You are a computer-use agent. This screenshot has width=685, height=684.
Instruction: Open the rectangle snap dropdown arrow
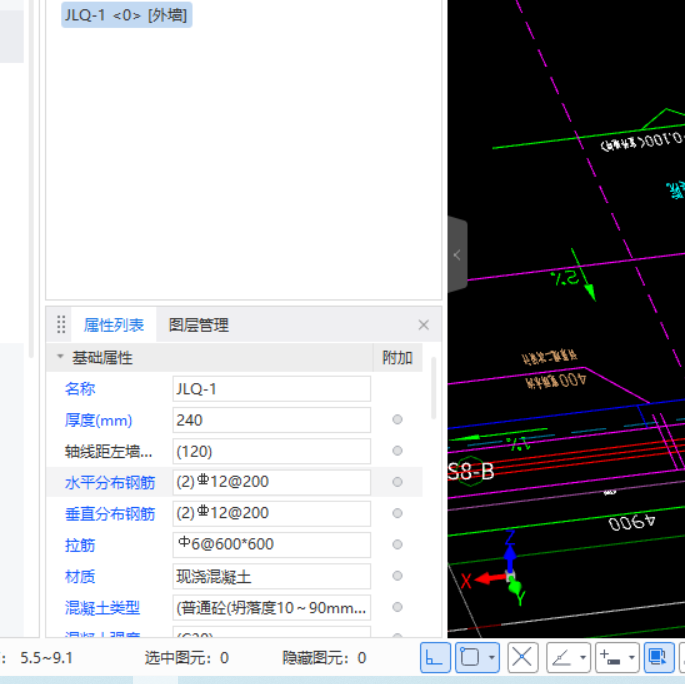pyautogui.click(x=492, y=657)
